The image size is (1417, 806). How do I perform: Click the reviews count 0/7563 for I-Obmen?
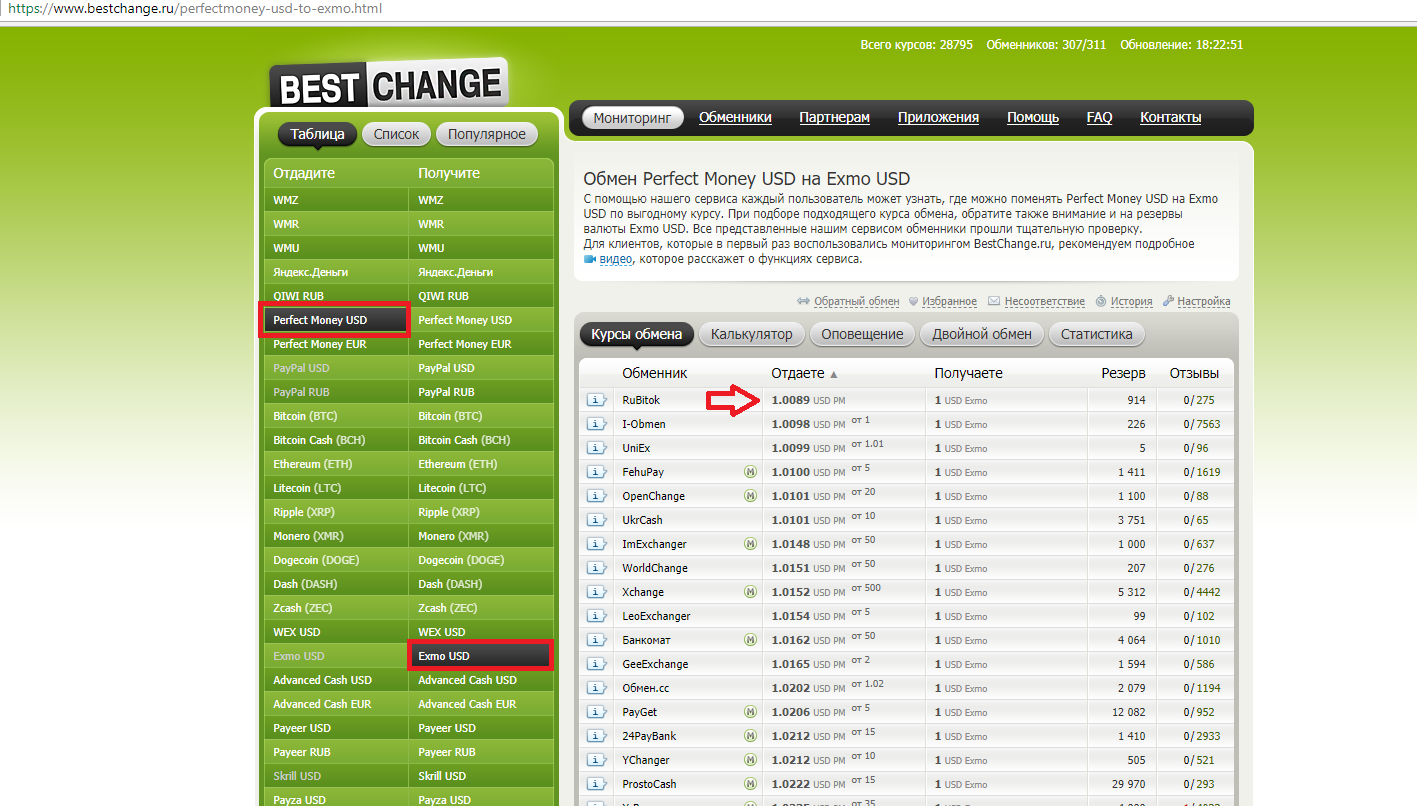click(x=1201, y=424)
